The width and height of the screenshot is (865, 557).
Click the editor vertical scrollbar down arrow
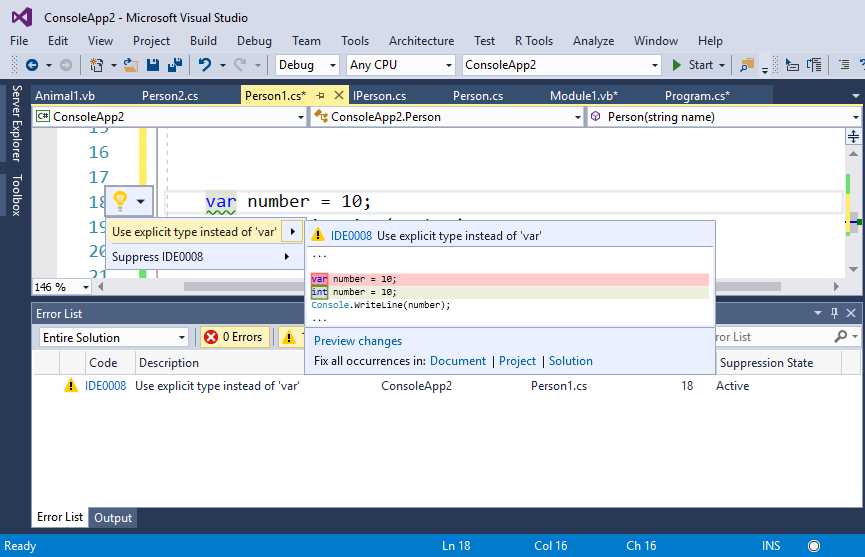[853, 269]
